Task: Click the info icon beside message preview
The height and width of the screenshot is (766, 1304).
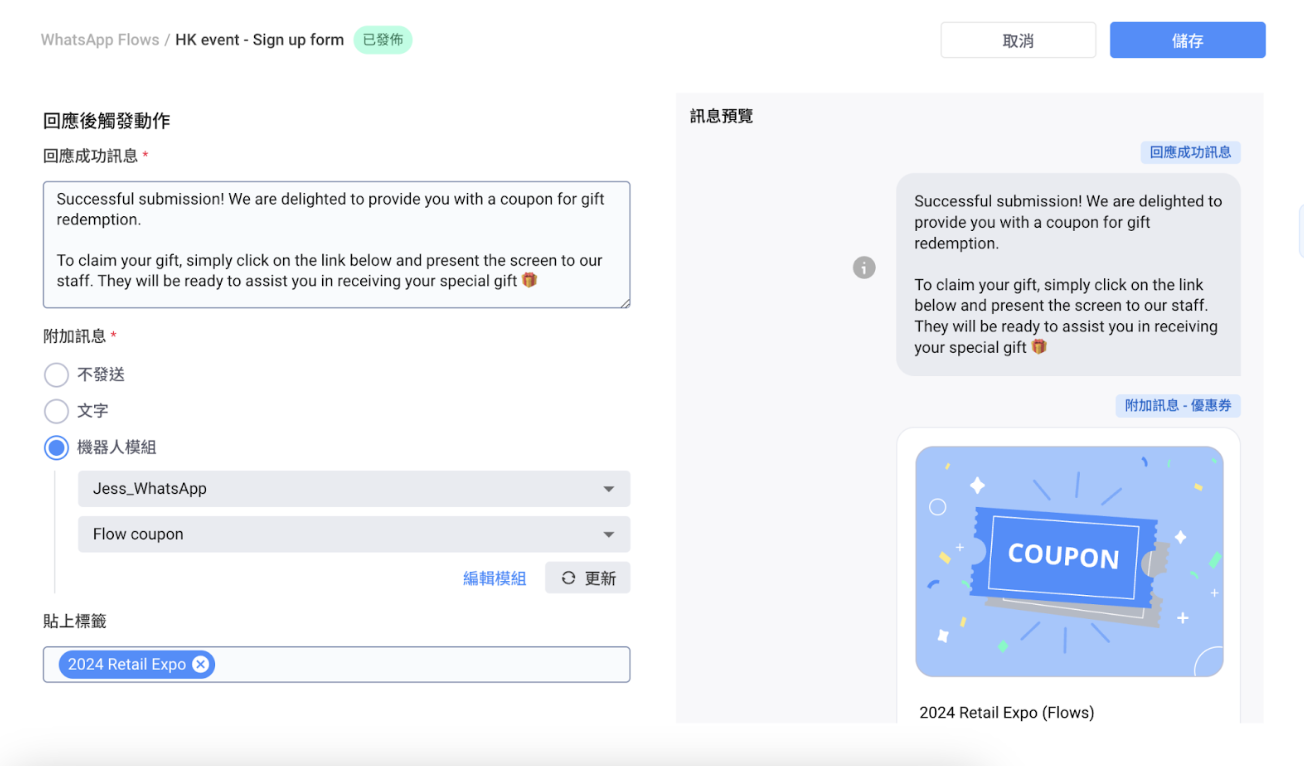Action: [864, 267]
